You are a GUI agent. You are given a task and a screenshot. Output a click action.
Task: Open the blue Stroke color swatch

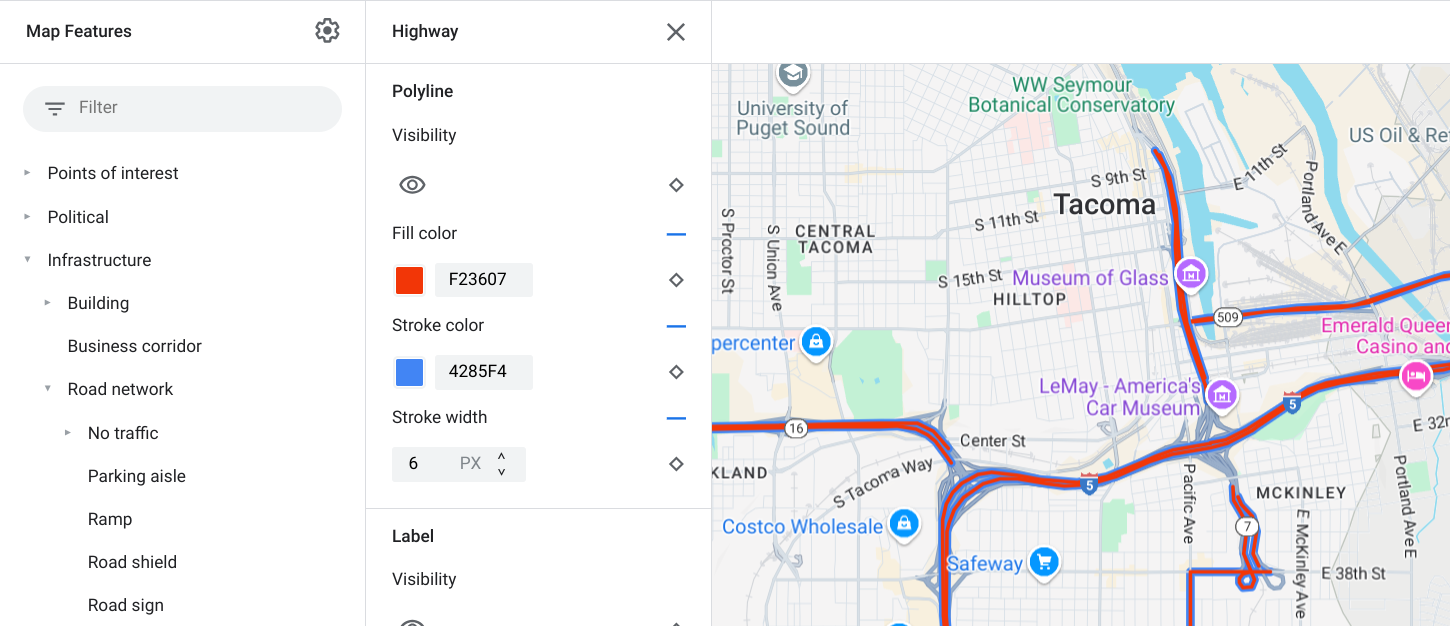[410, 372]
